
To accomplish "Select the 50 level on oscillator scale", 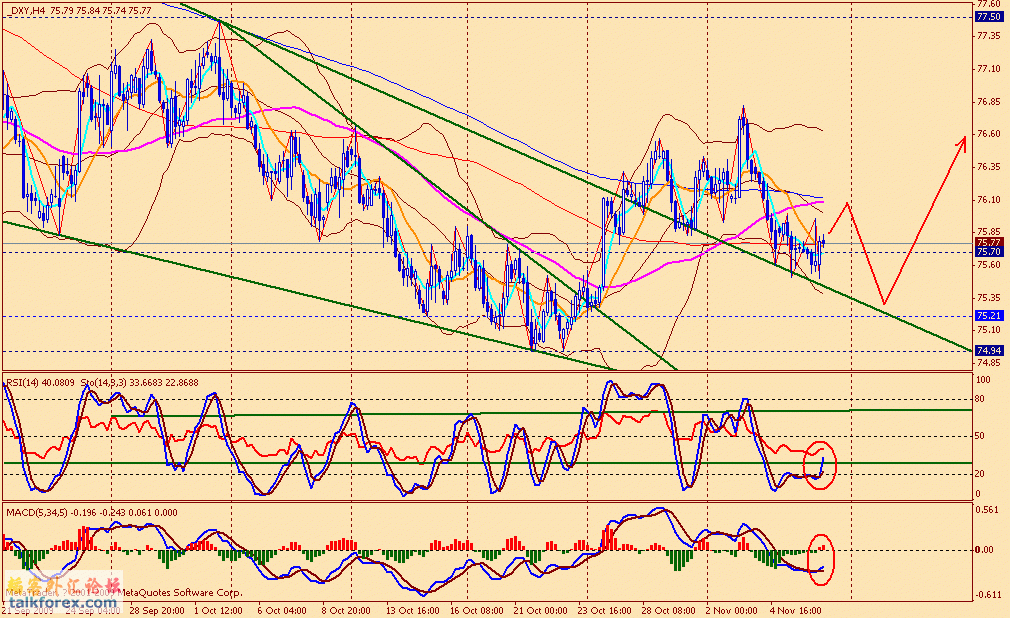I will [x=980, y=436].
